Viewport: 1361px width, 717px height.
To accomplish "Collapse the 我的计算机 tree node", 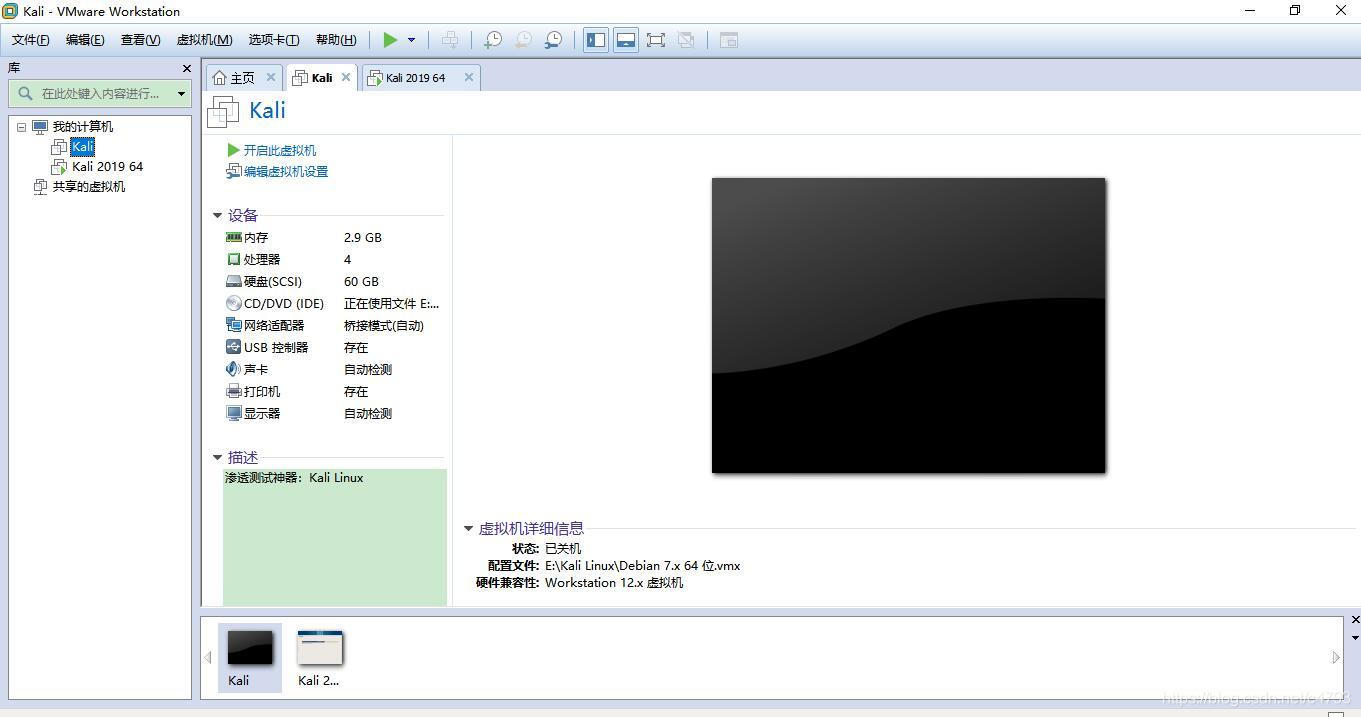I will pos(21,127).
